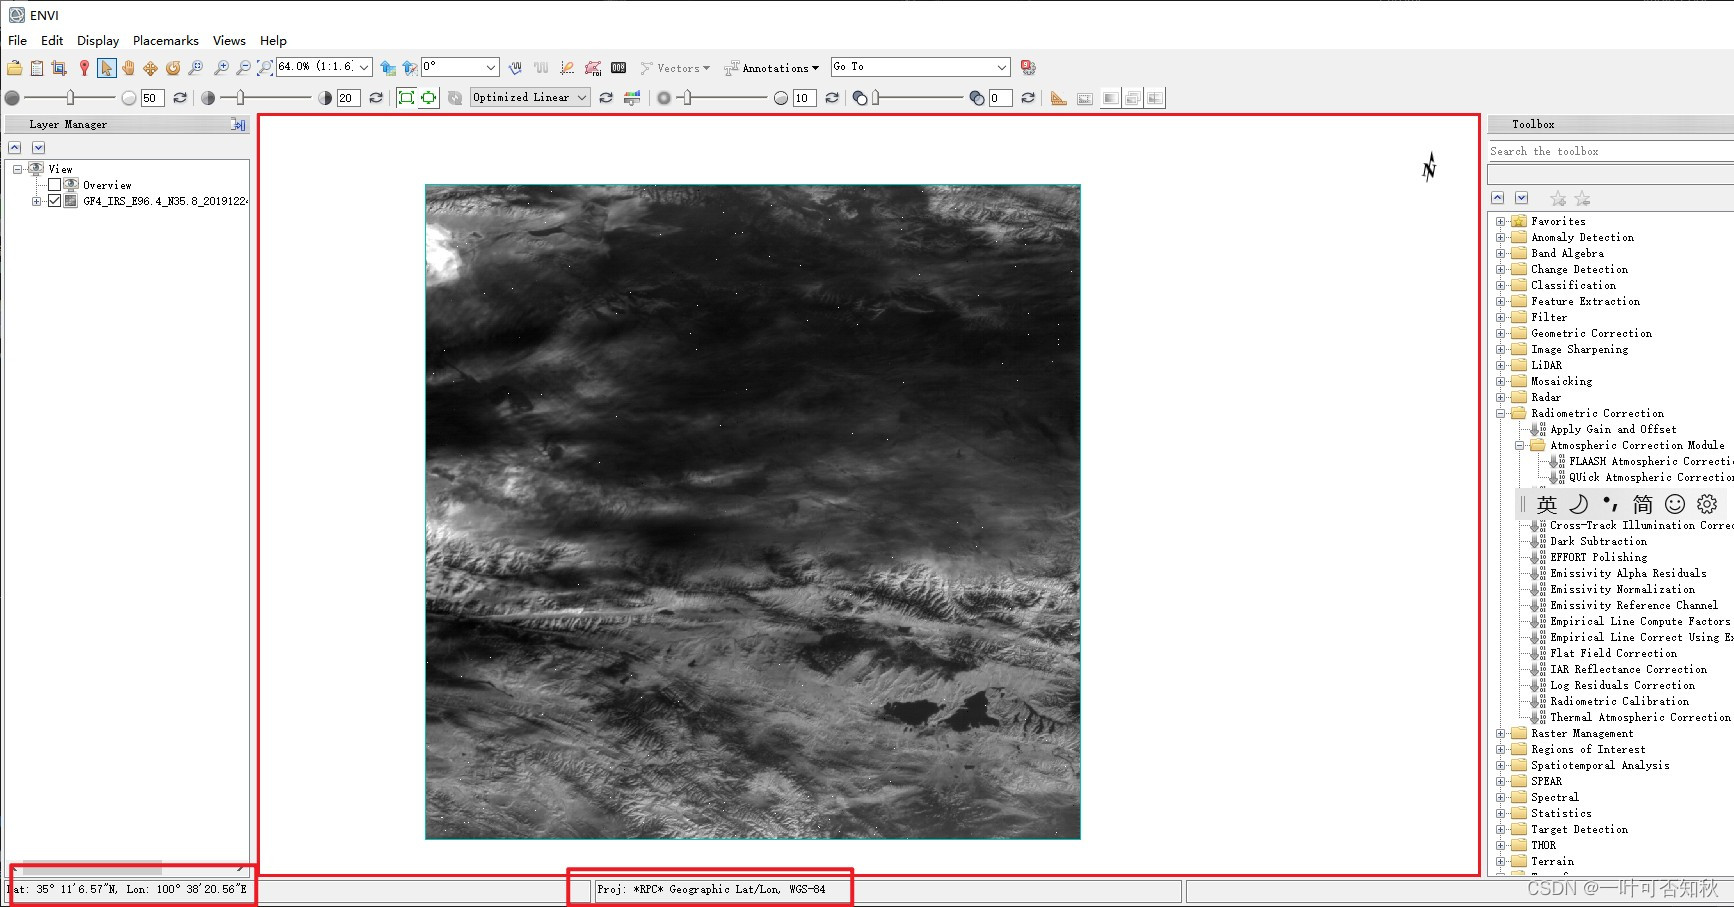
Task: Open the Edit menu
Action: pyautogui.click(x=52, y=41)
